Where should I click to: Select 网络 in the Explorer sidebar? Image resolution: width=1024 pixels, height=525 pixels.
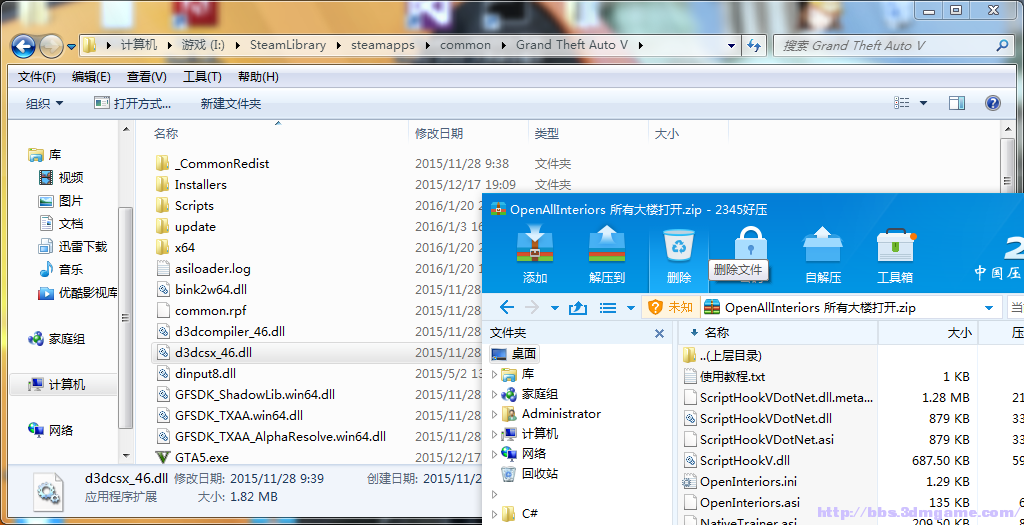(51, 430)
